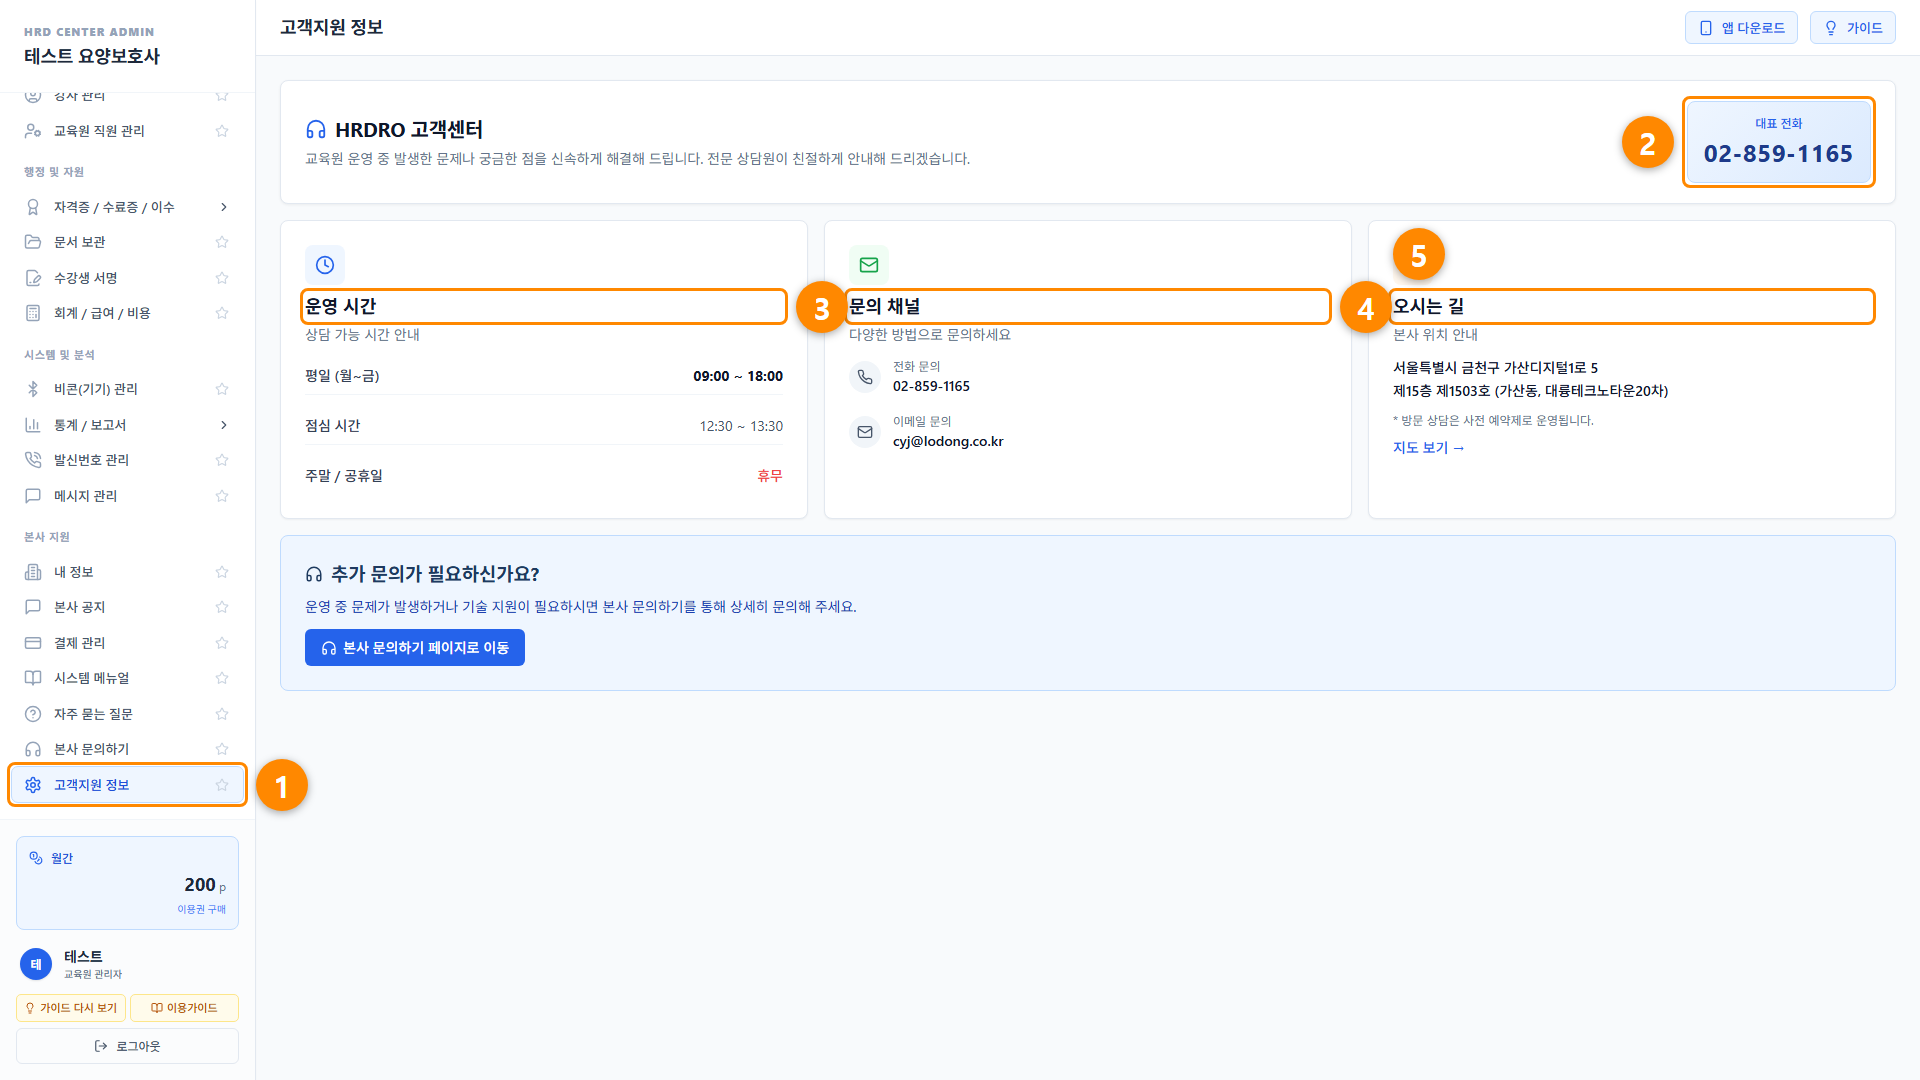The width and height of the screenshot is (1920, 1080).
Task: Expand the 자격증 / 수료증 / 이수 submenu chevron
Action: click(x=223, y=207)
